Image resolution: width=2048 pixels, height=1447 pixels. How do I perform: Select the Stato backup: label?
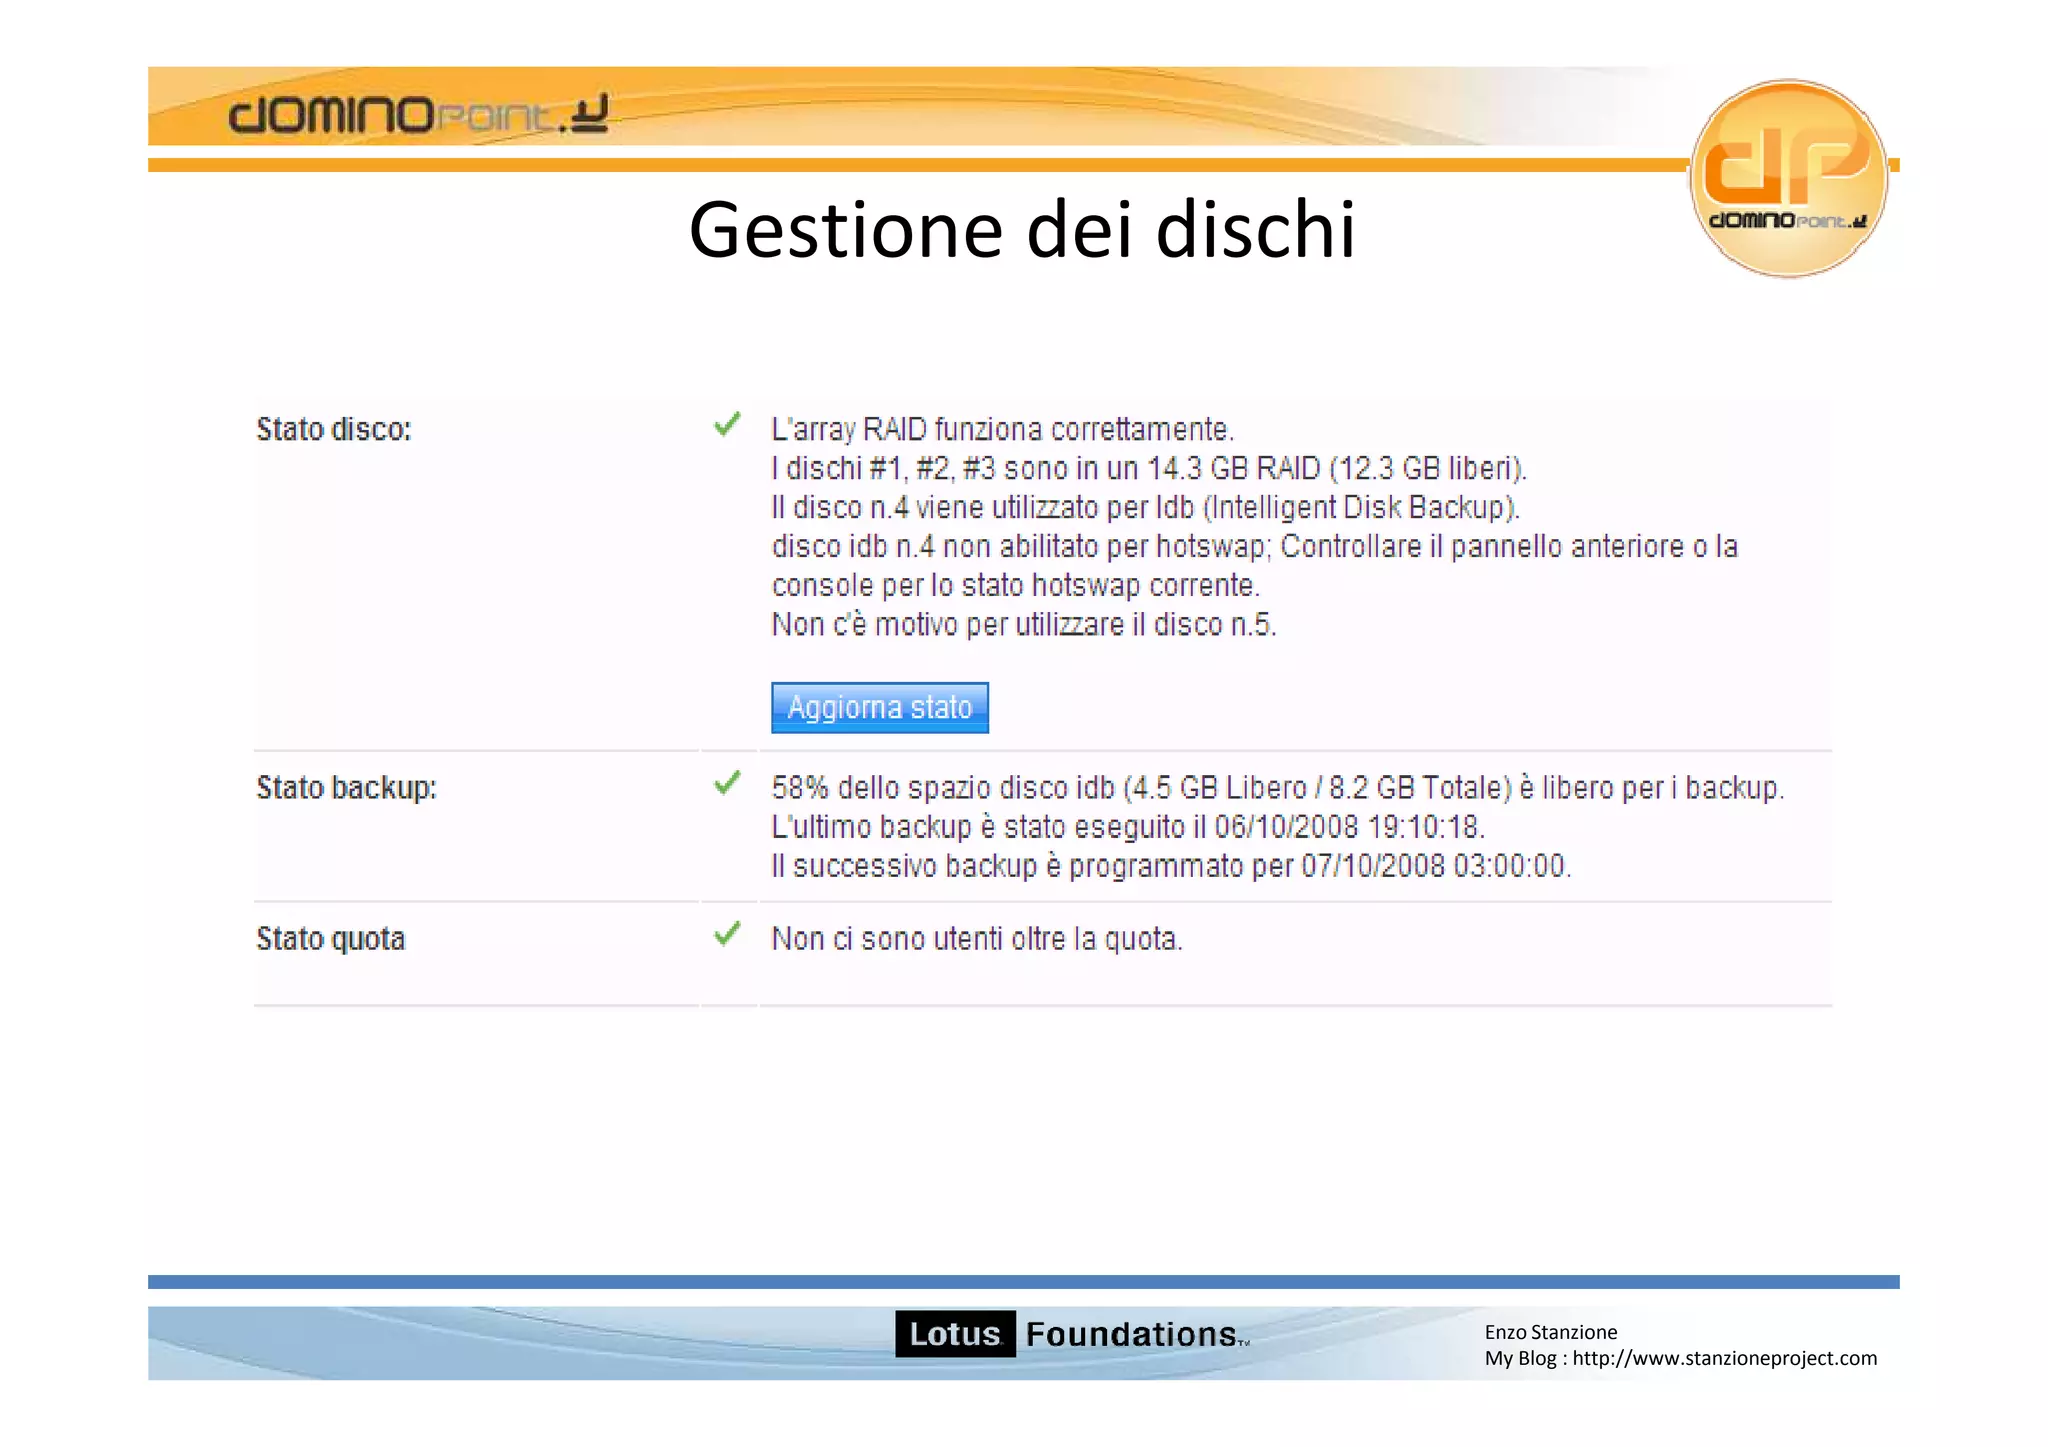point(347,788)
